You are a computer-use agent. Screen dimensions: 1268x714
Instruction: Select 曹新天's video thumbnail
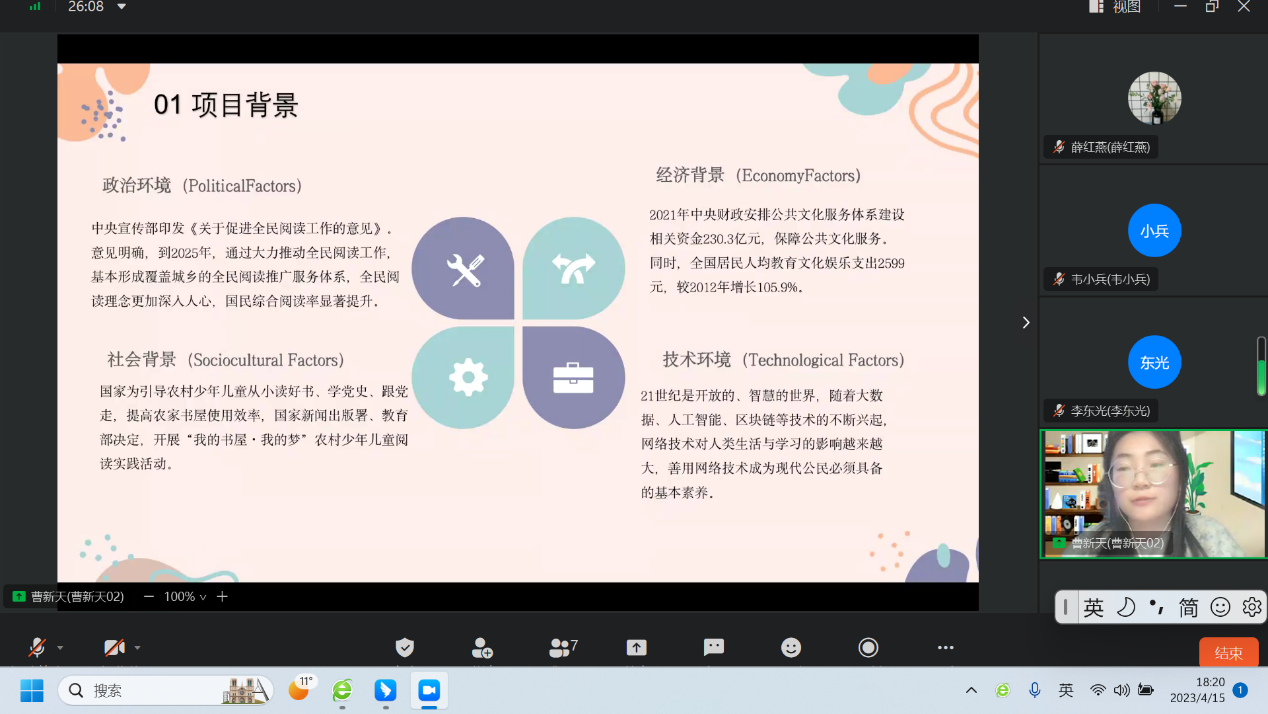click(x=1153, y=494)
